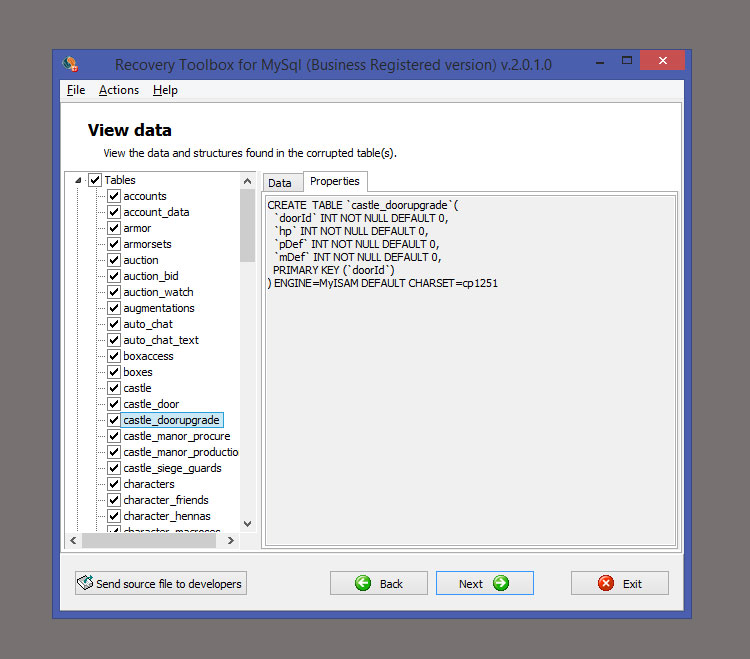Image resolution: width=750 pixels, height=659 pixels.
Task: Uncheck the root Tables checkbox
Action: click(95, 180)
